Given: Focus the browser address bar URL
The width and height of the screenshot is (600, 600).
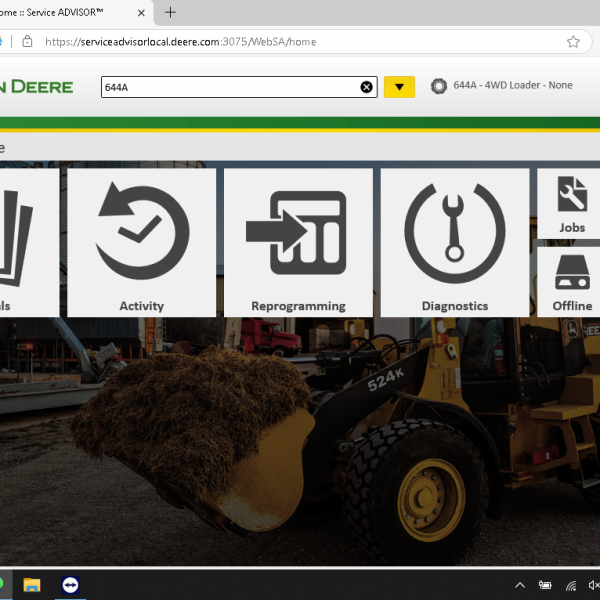Looking at the screenshot, I should (x=181, y=42).
